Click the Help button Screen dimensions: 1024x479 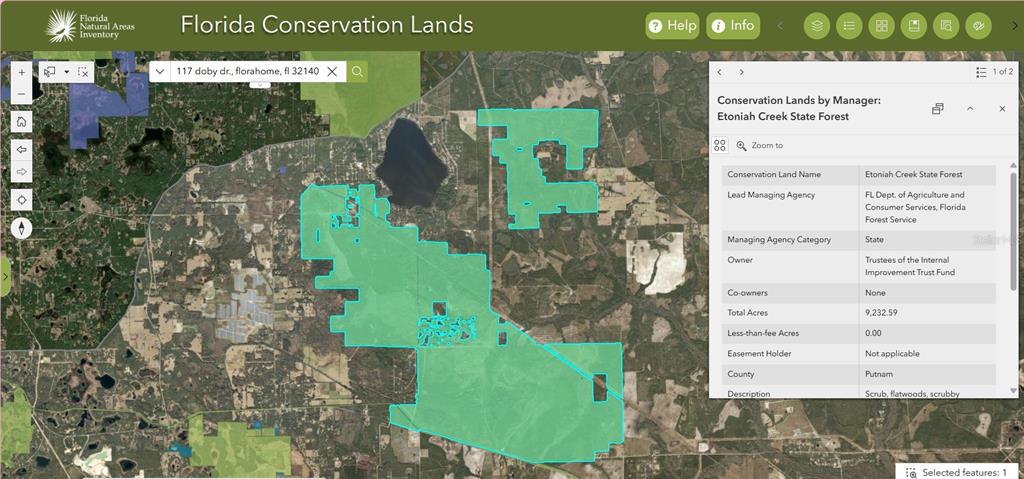click(x=672, y=26)
